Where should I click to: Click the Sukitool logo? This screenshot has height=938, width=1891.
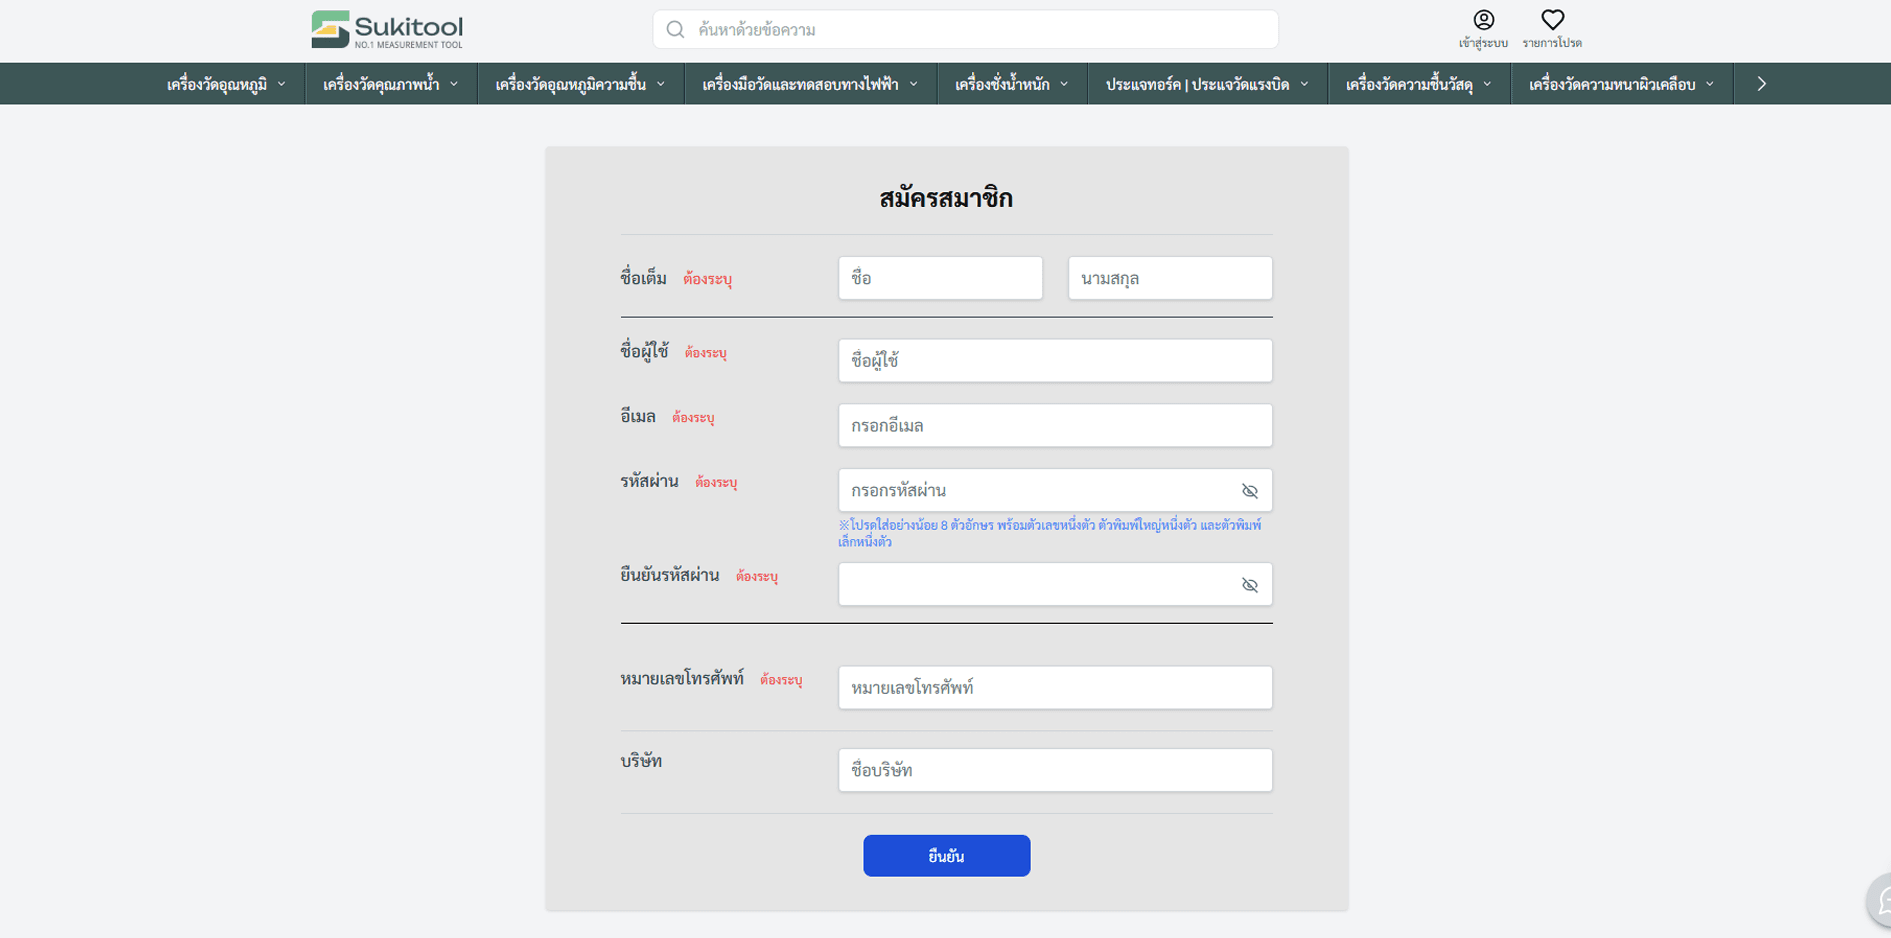pyautogui.click(x=387, y=30)
